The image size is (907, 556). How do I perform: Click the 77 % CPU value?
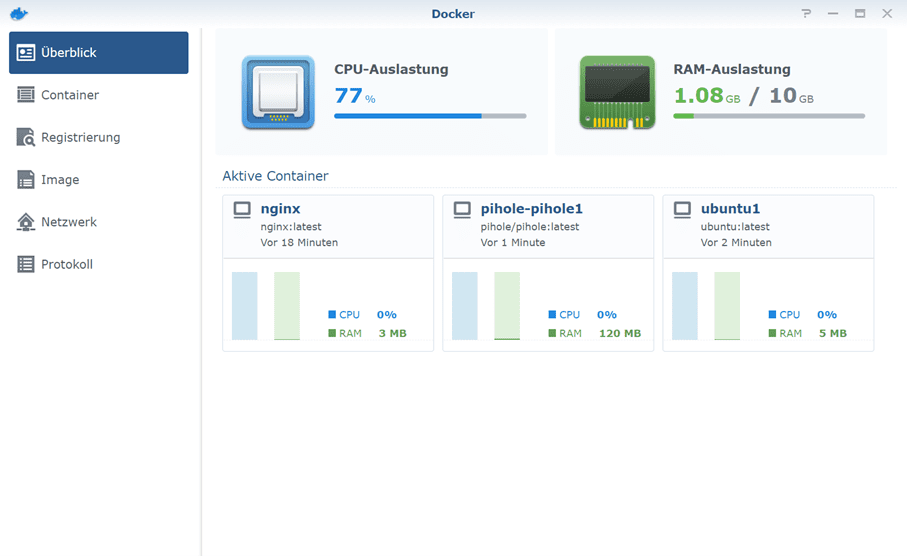tap(355, 95)
